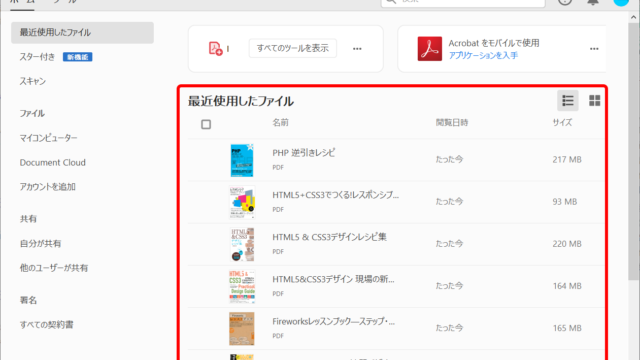Open 他のユーザーが共有 in sidebar
The image size is (640, 360).
[54, 268]
